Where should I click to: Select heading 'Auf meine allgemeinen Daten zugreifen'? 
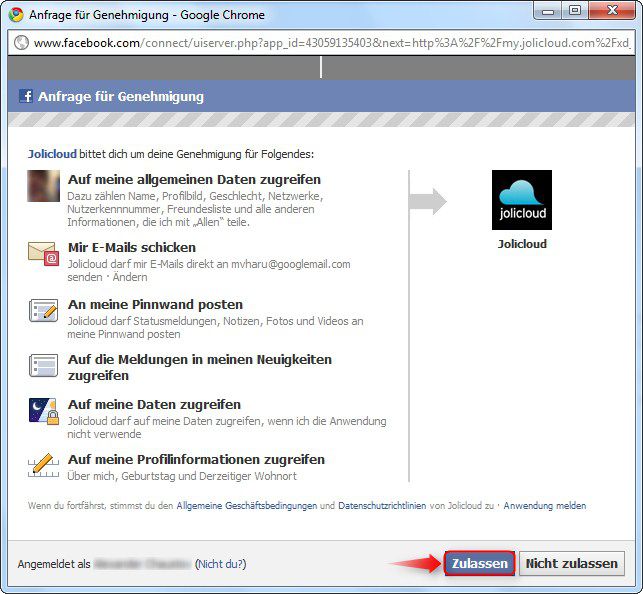pyautogui.click(x=194, y=180)
